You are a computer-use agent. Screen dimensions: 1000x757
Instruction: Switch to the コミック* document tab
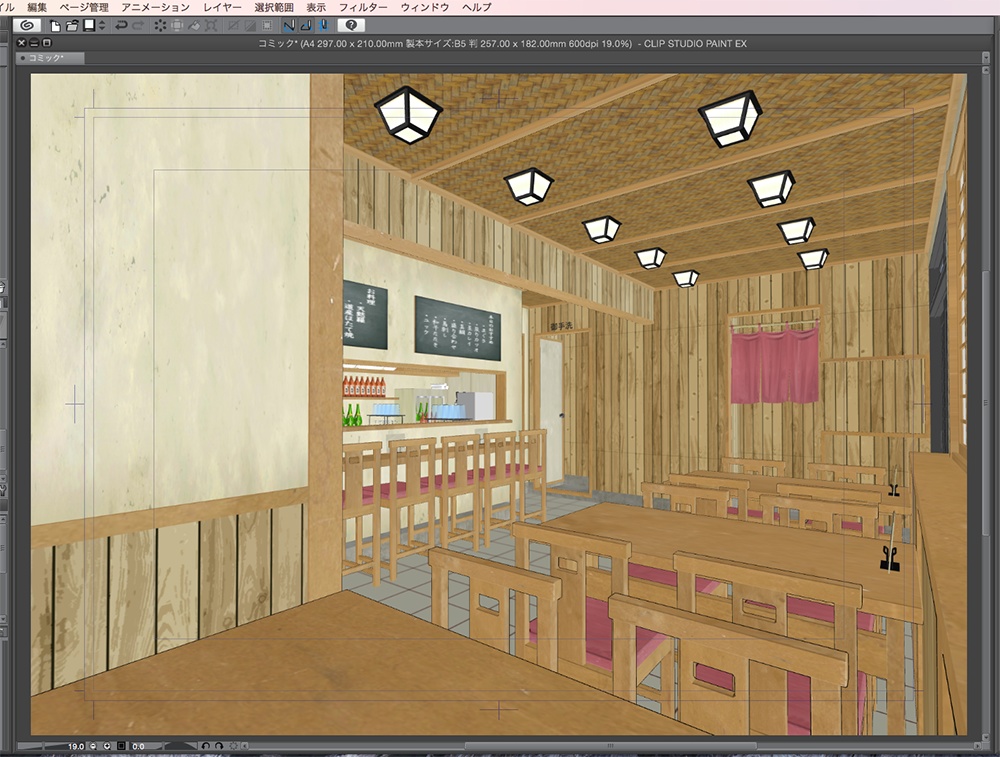pyautogui.click(x=50, y=58)
